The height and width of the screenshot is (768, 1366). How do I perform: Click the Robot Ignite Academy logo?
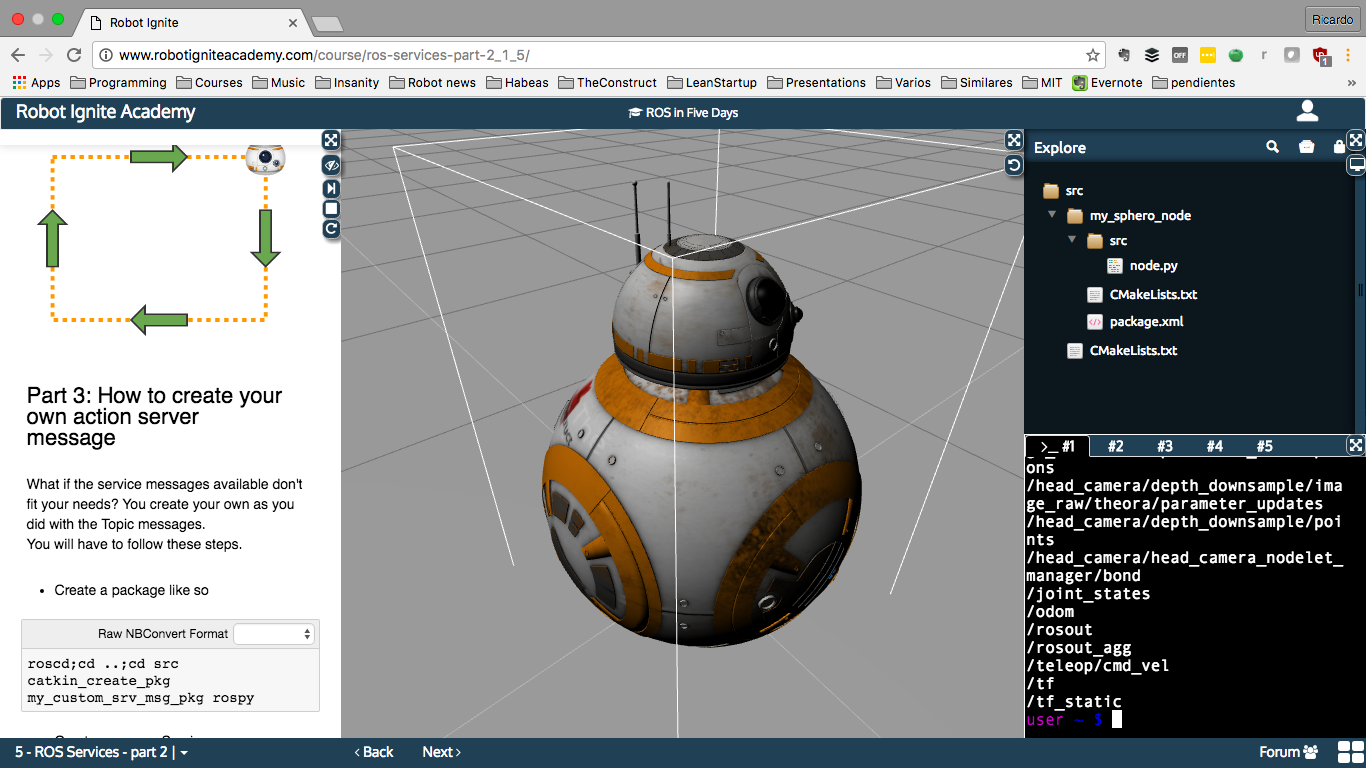pos(106,112)
